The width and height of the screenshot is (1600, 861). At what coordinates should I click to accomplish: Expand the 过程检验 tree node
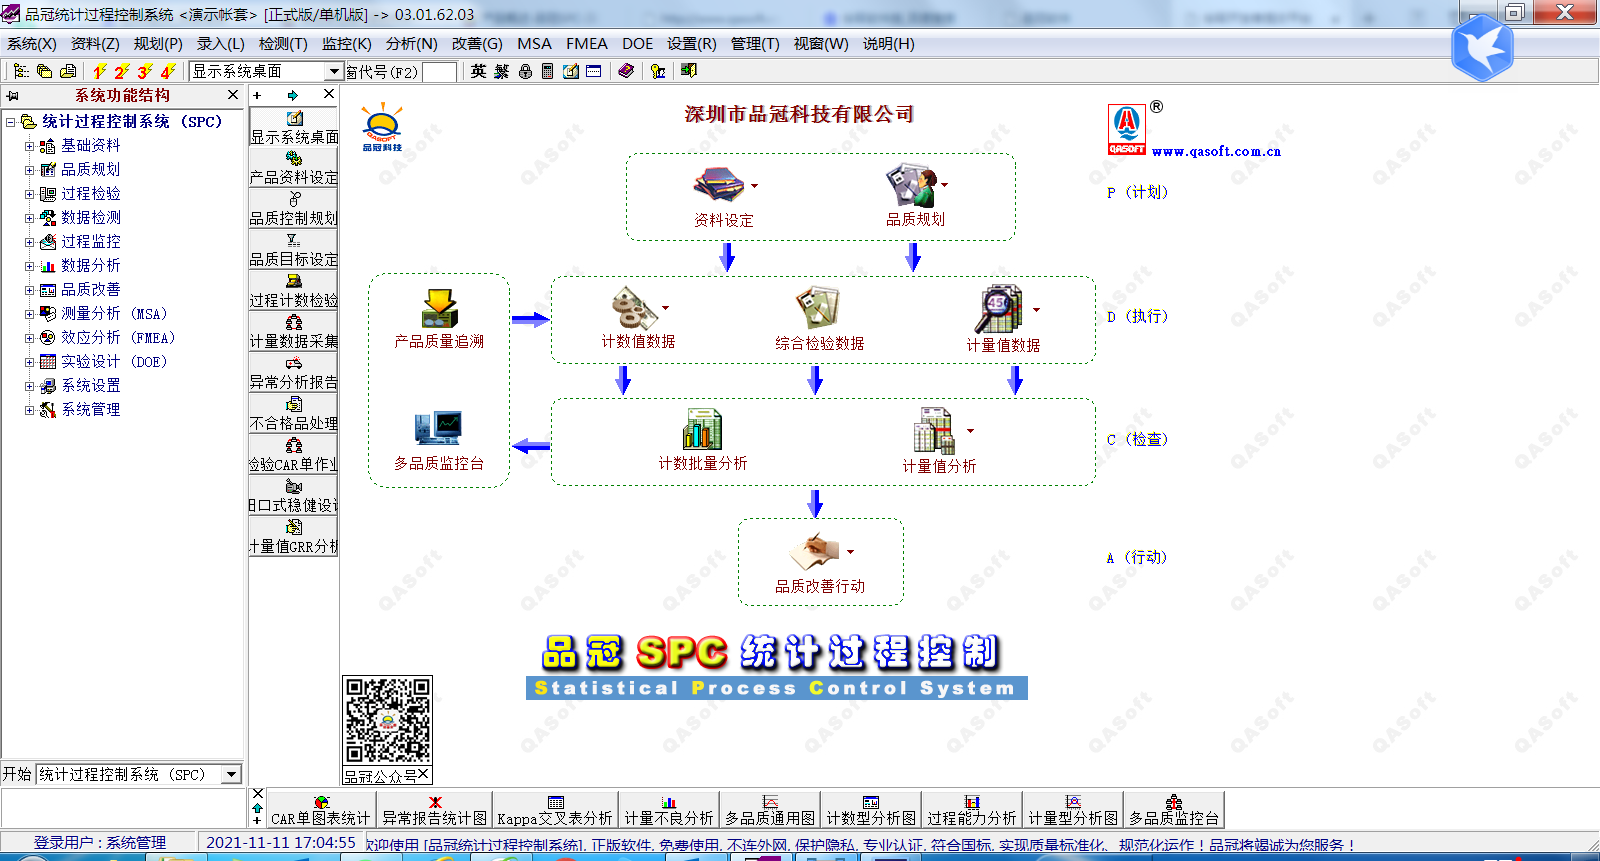click(29, 194)
